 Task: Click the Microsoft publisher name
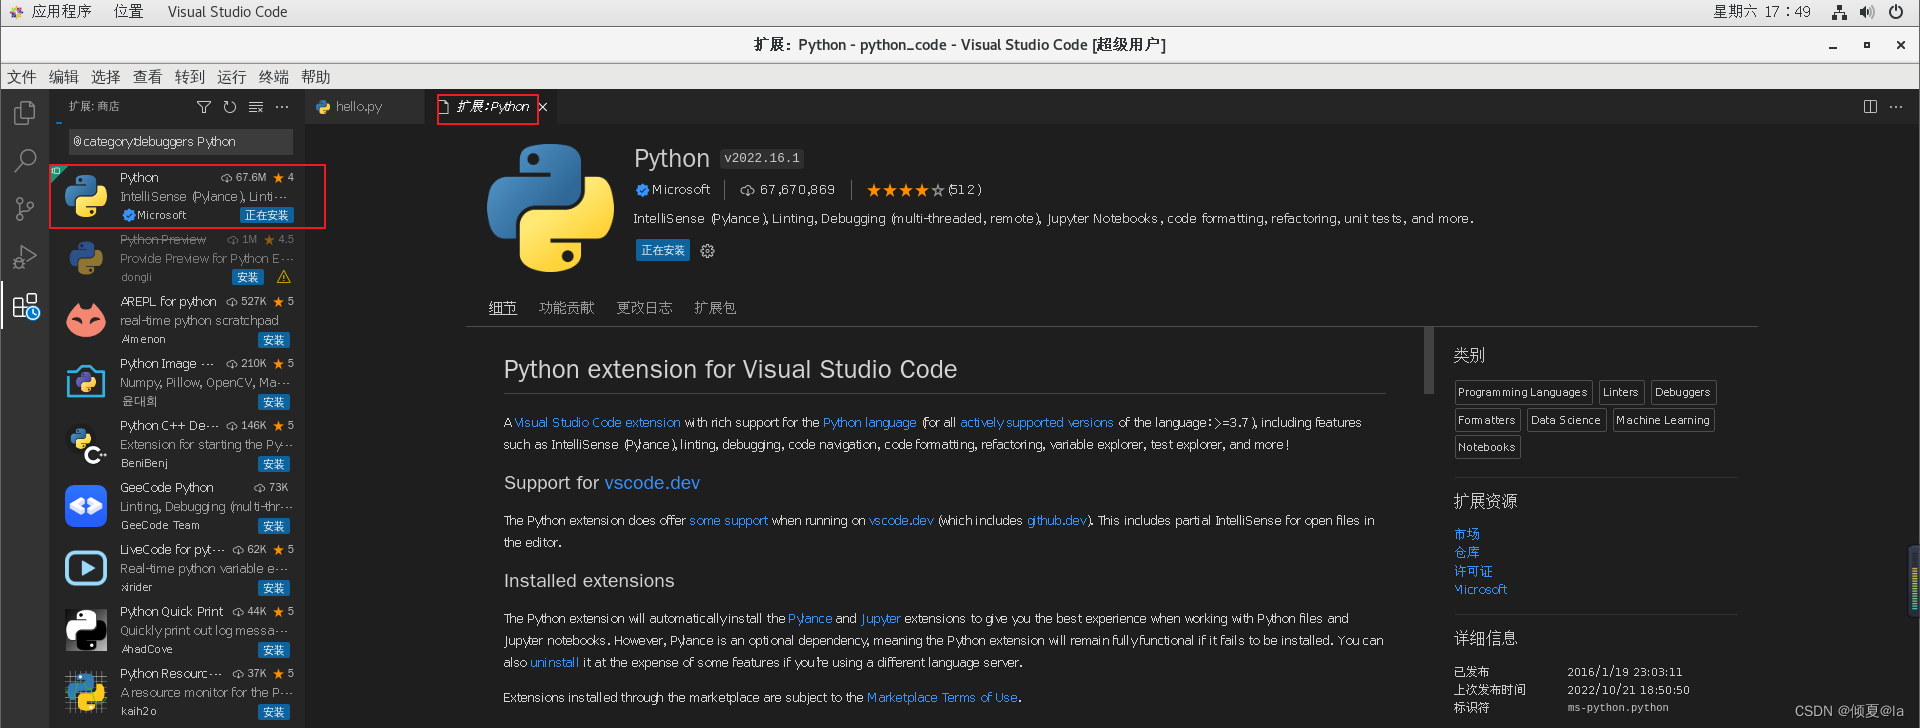point(681,190)
